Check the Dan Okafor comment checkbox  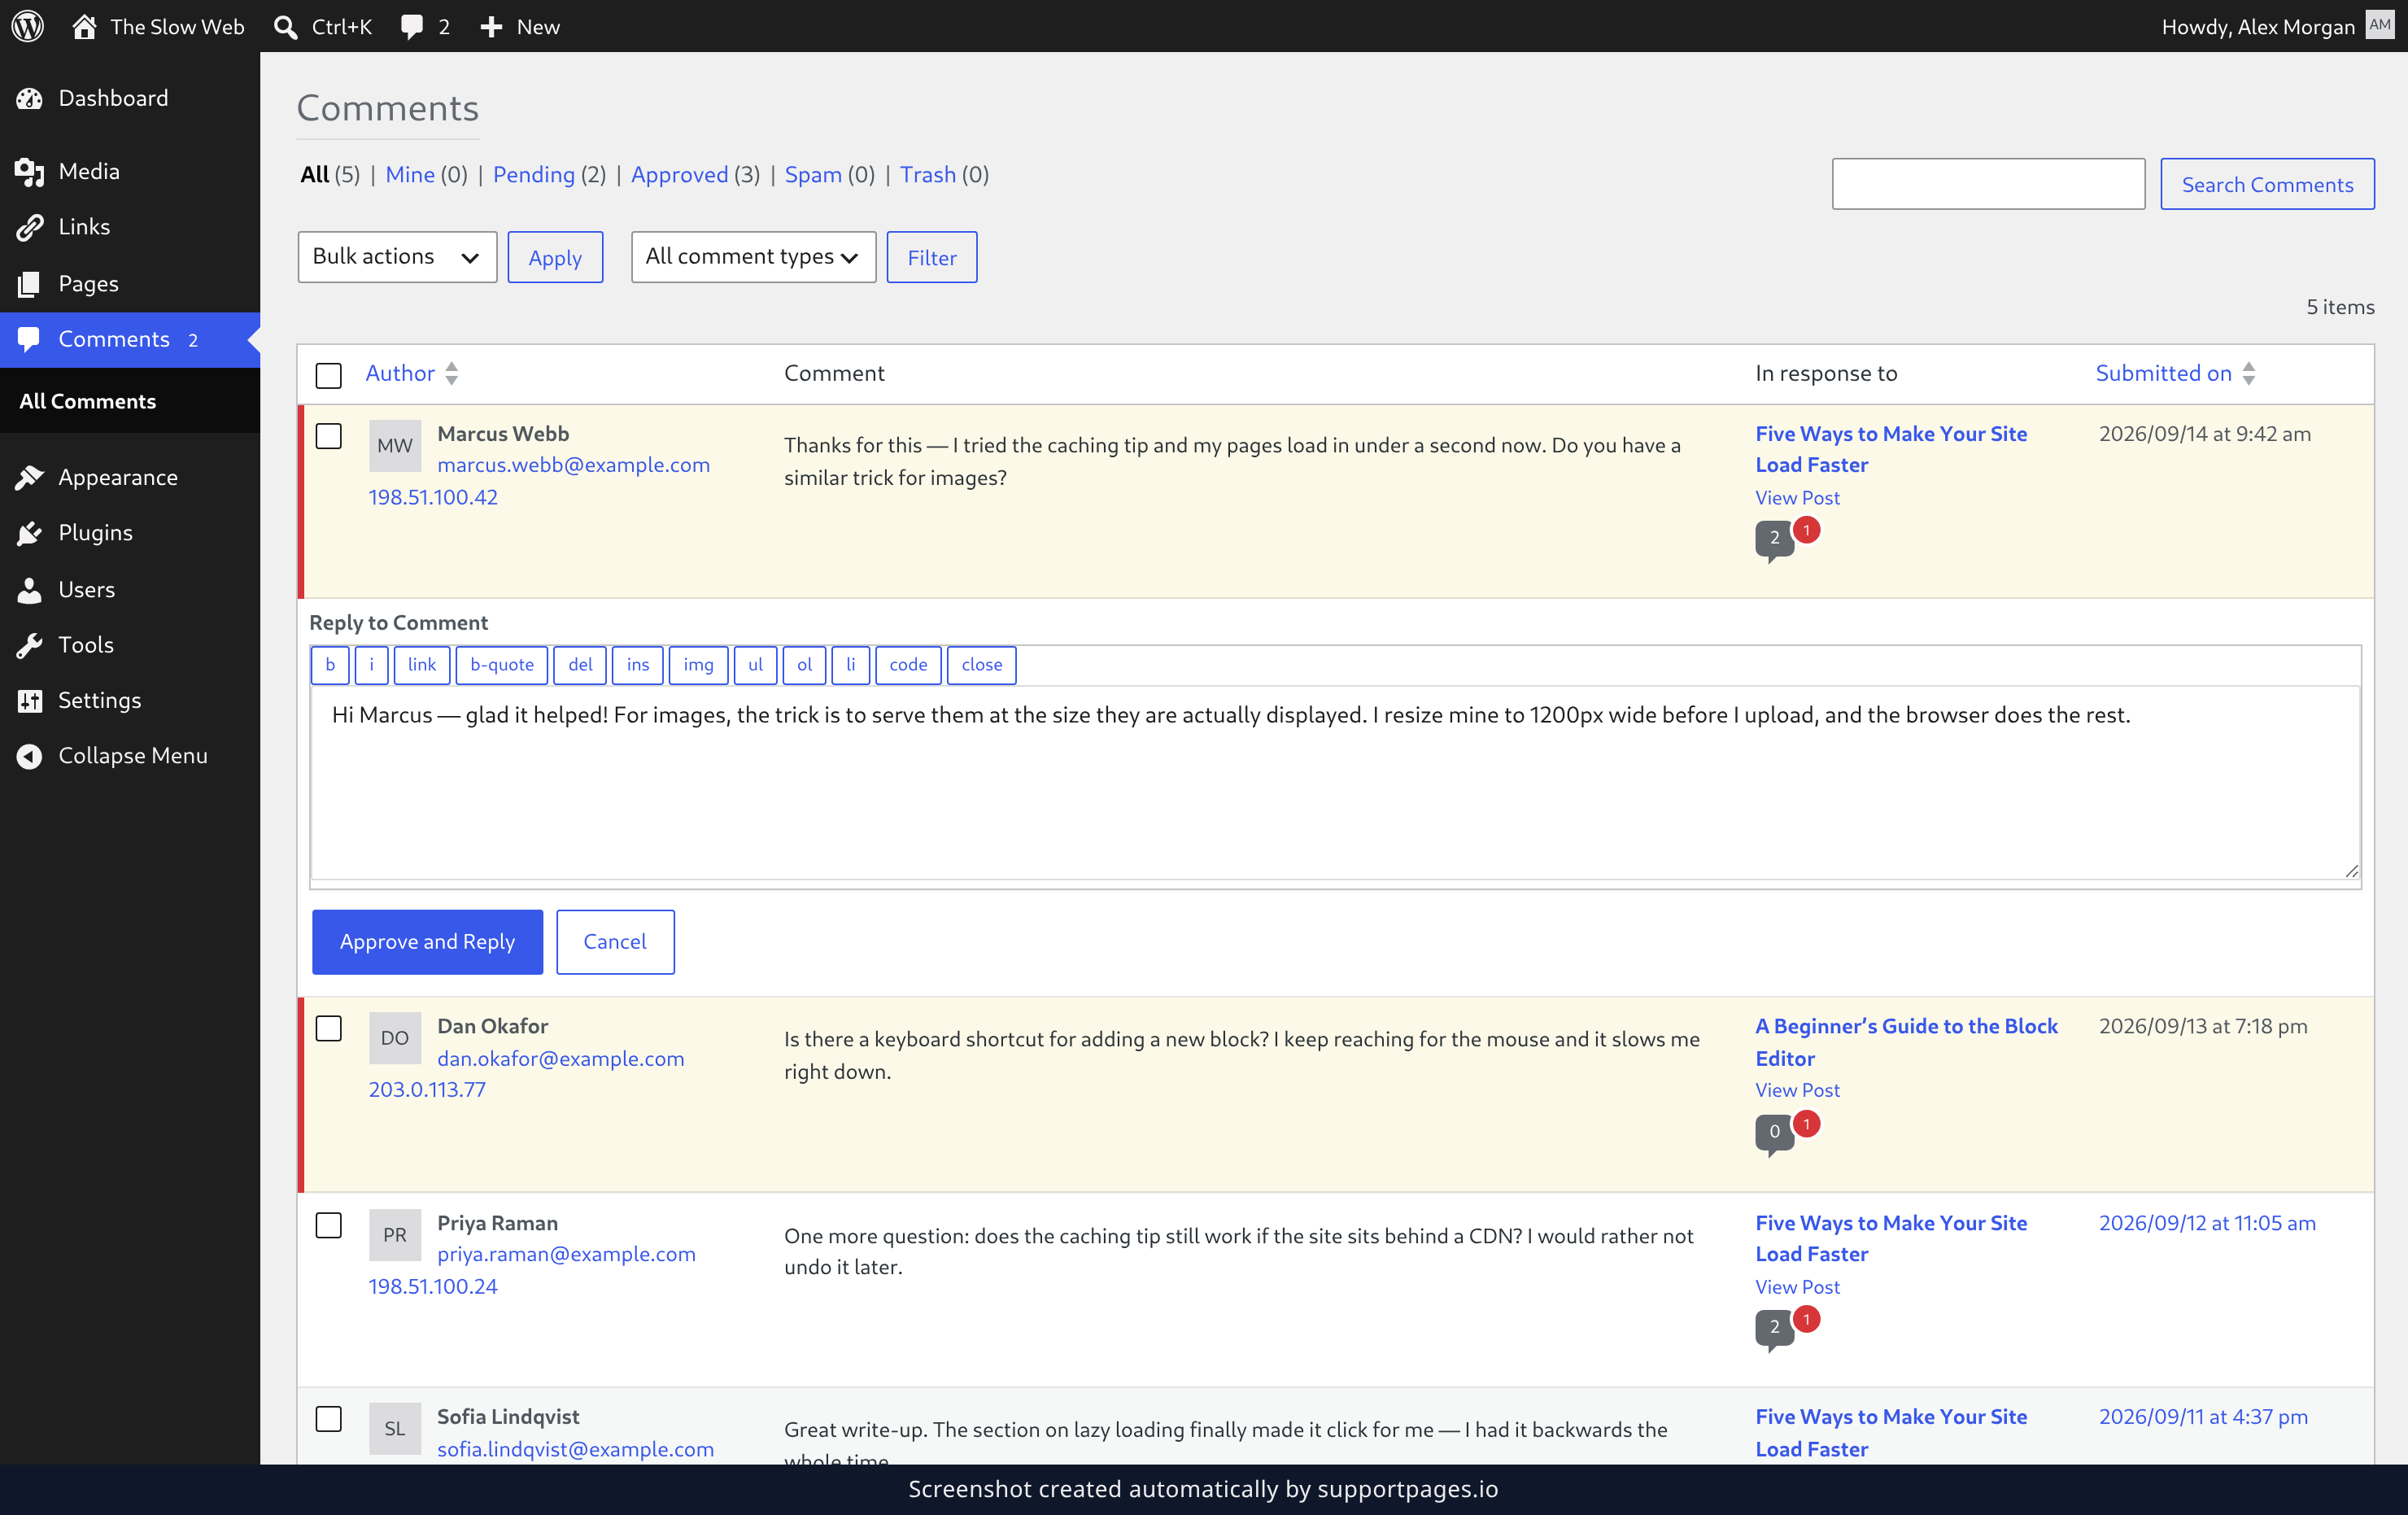(x=328, y=1028)
